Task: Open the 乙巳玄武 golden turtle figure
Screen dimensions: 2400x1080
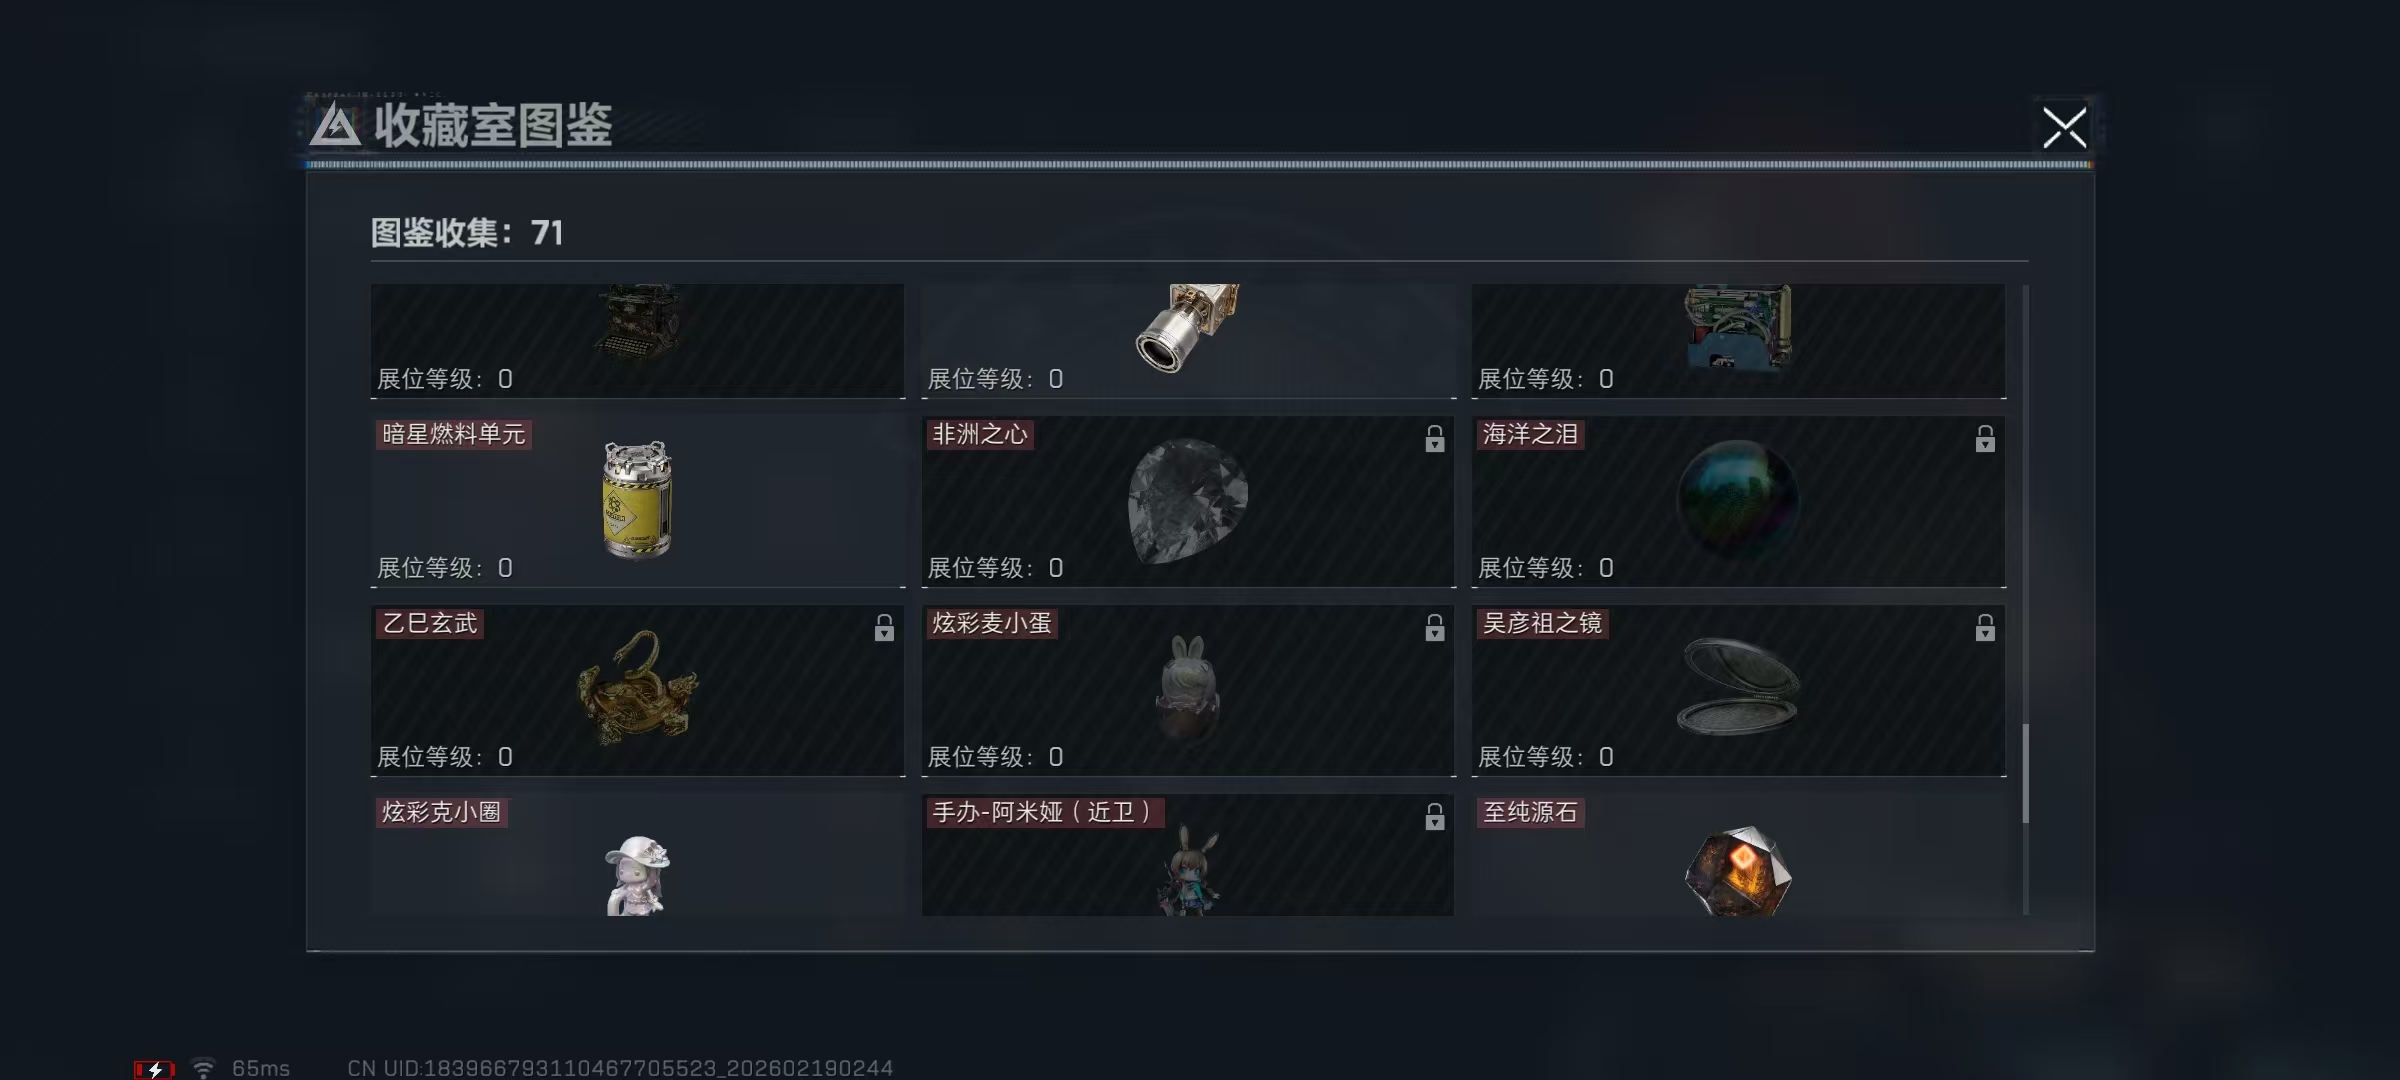Action: [638, 688]
